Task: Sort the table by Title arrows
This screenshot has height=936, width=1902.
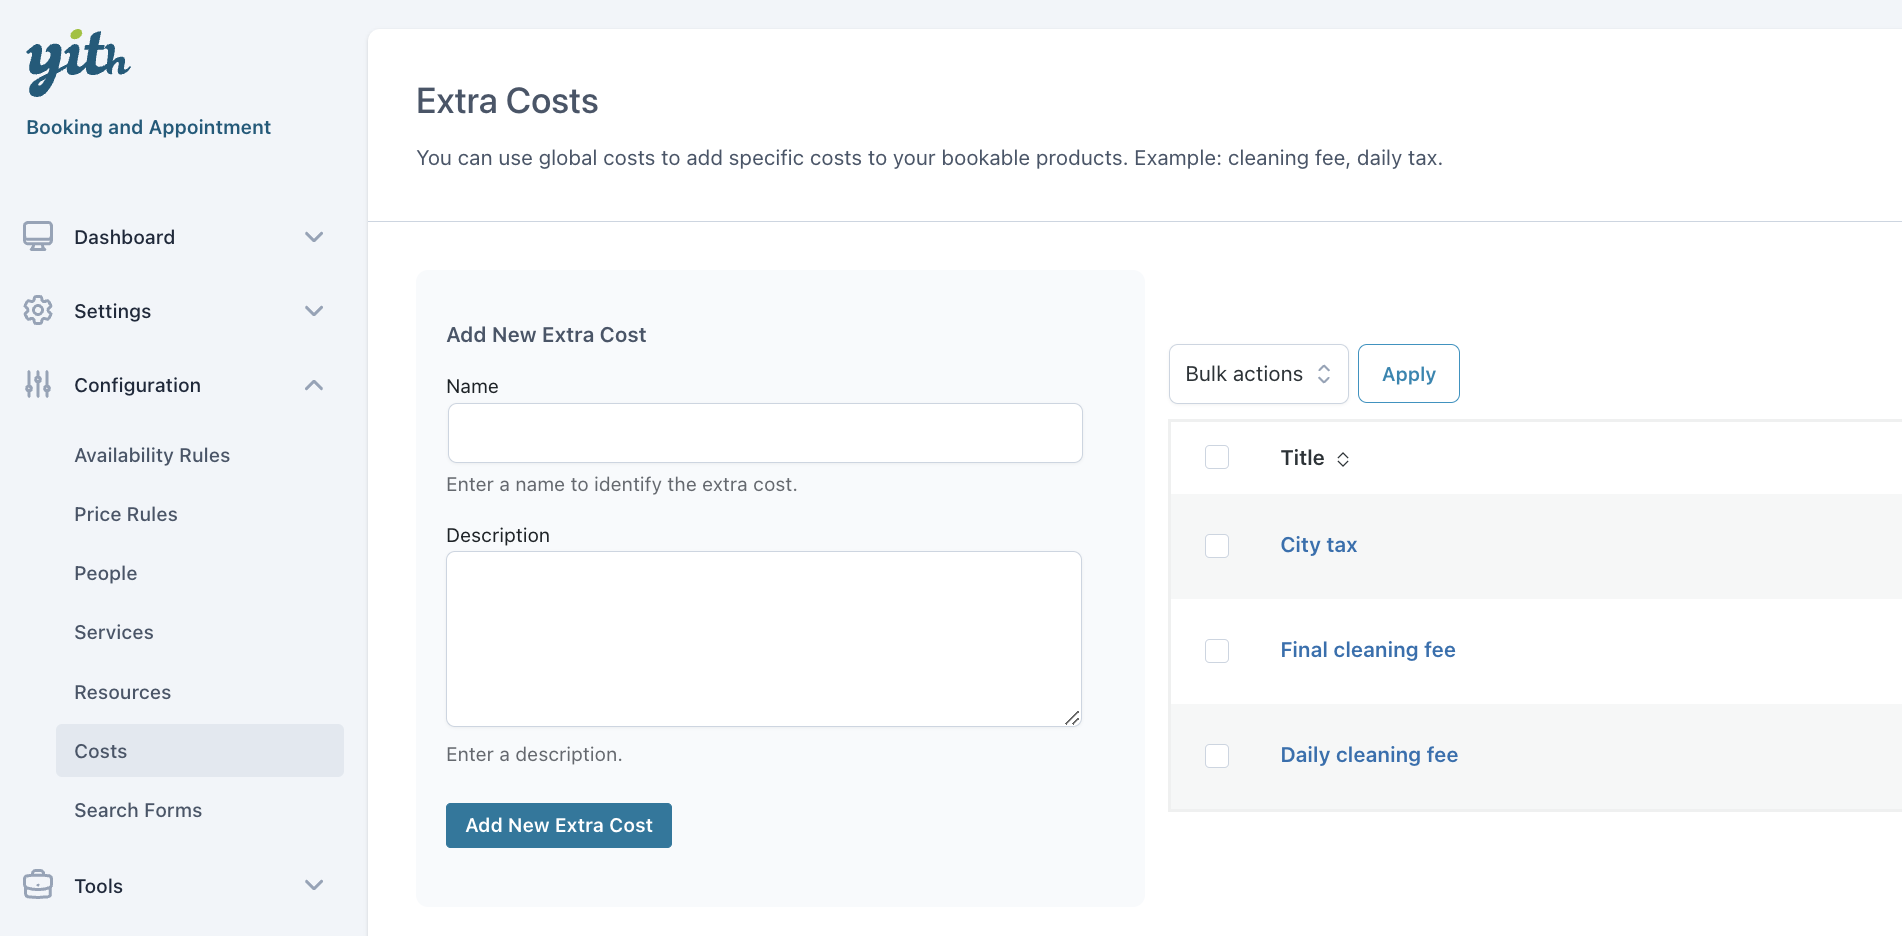Action: pyautogui.click(x=1343, y=459)
